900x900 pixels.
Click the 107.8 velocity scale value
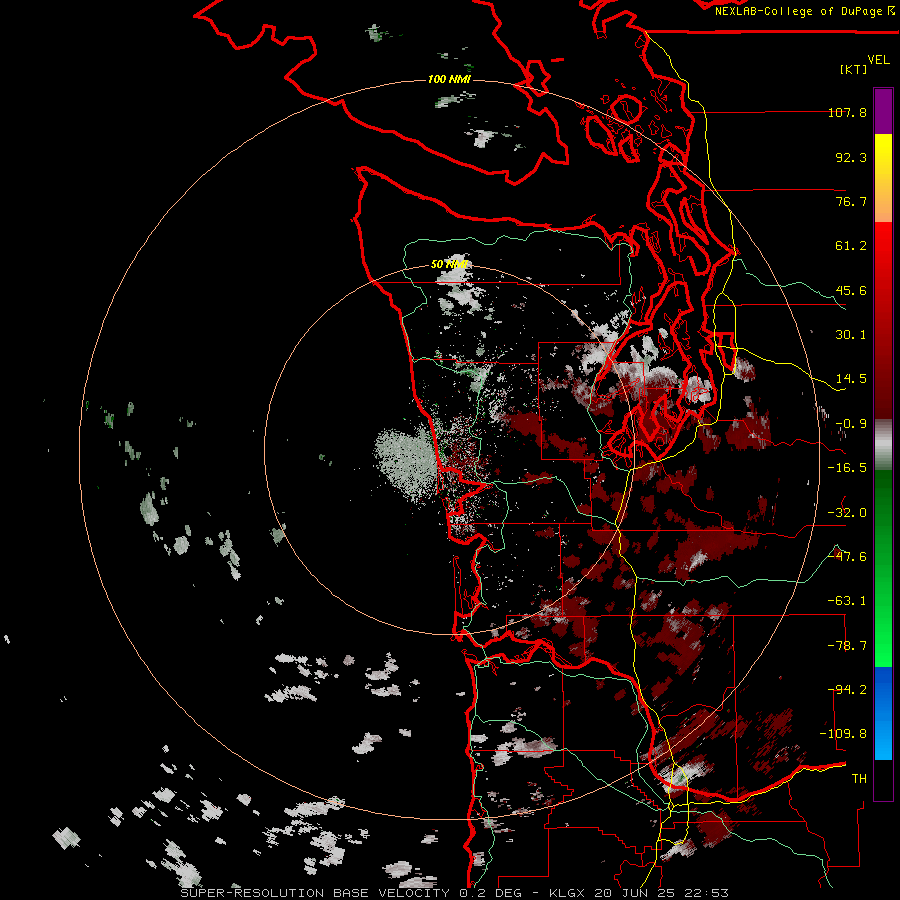[847, 112]
